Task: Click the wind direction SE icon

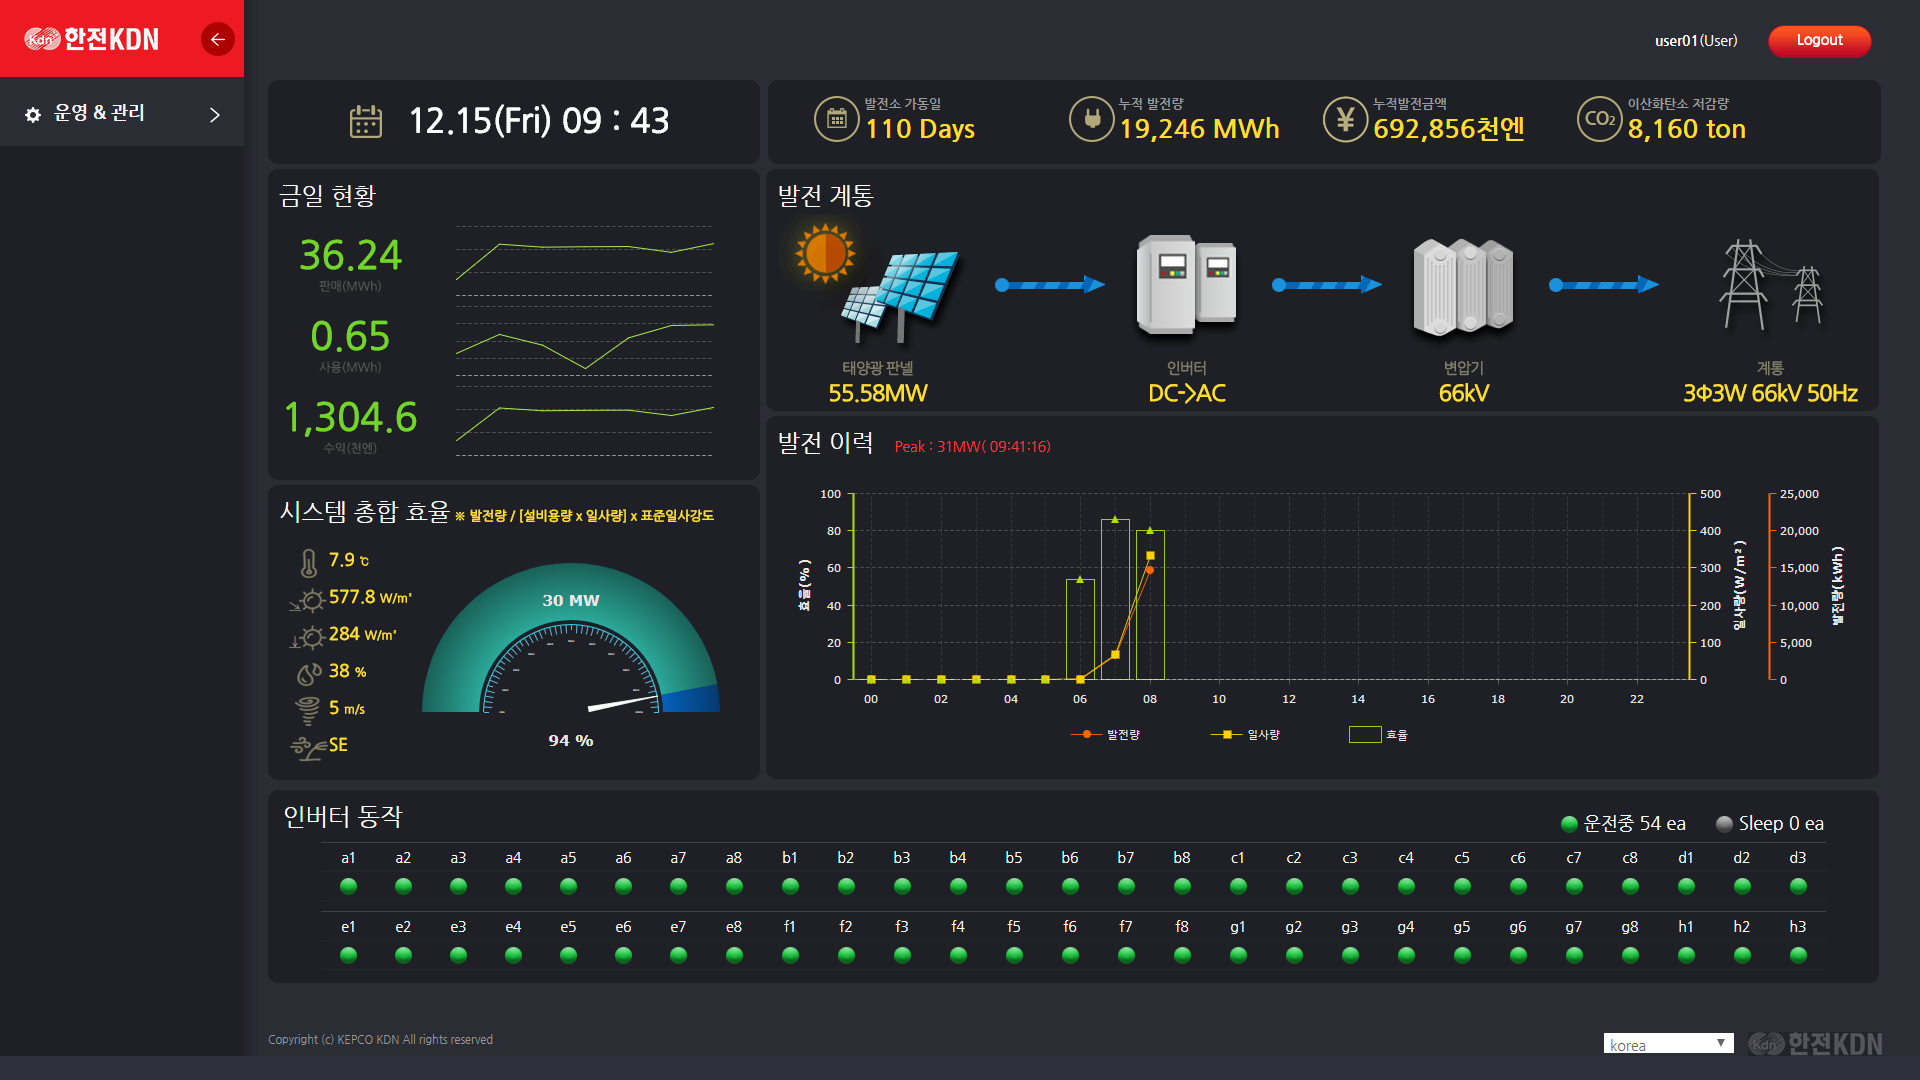Action: (308, 748)
